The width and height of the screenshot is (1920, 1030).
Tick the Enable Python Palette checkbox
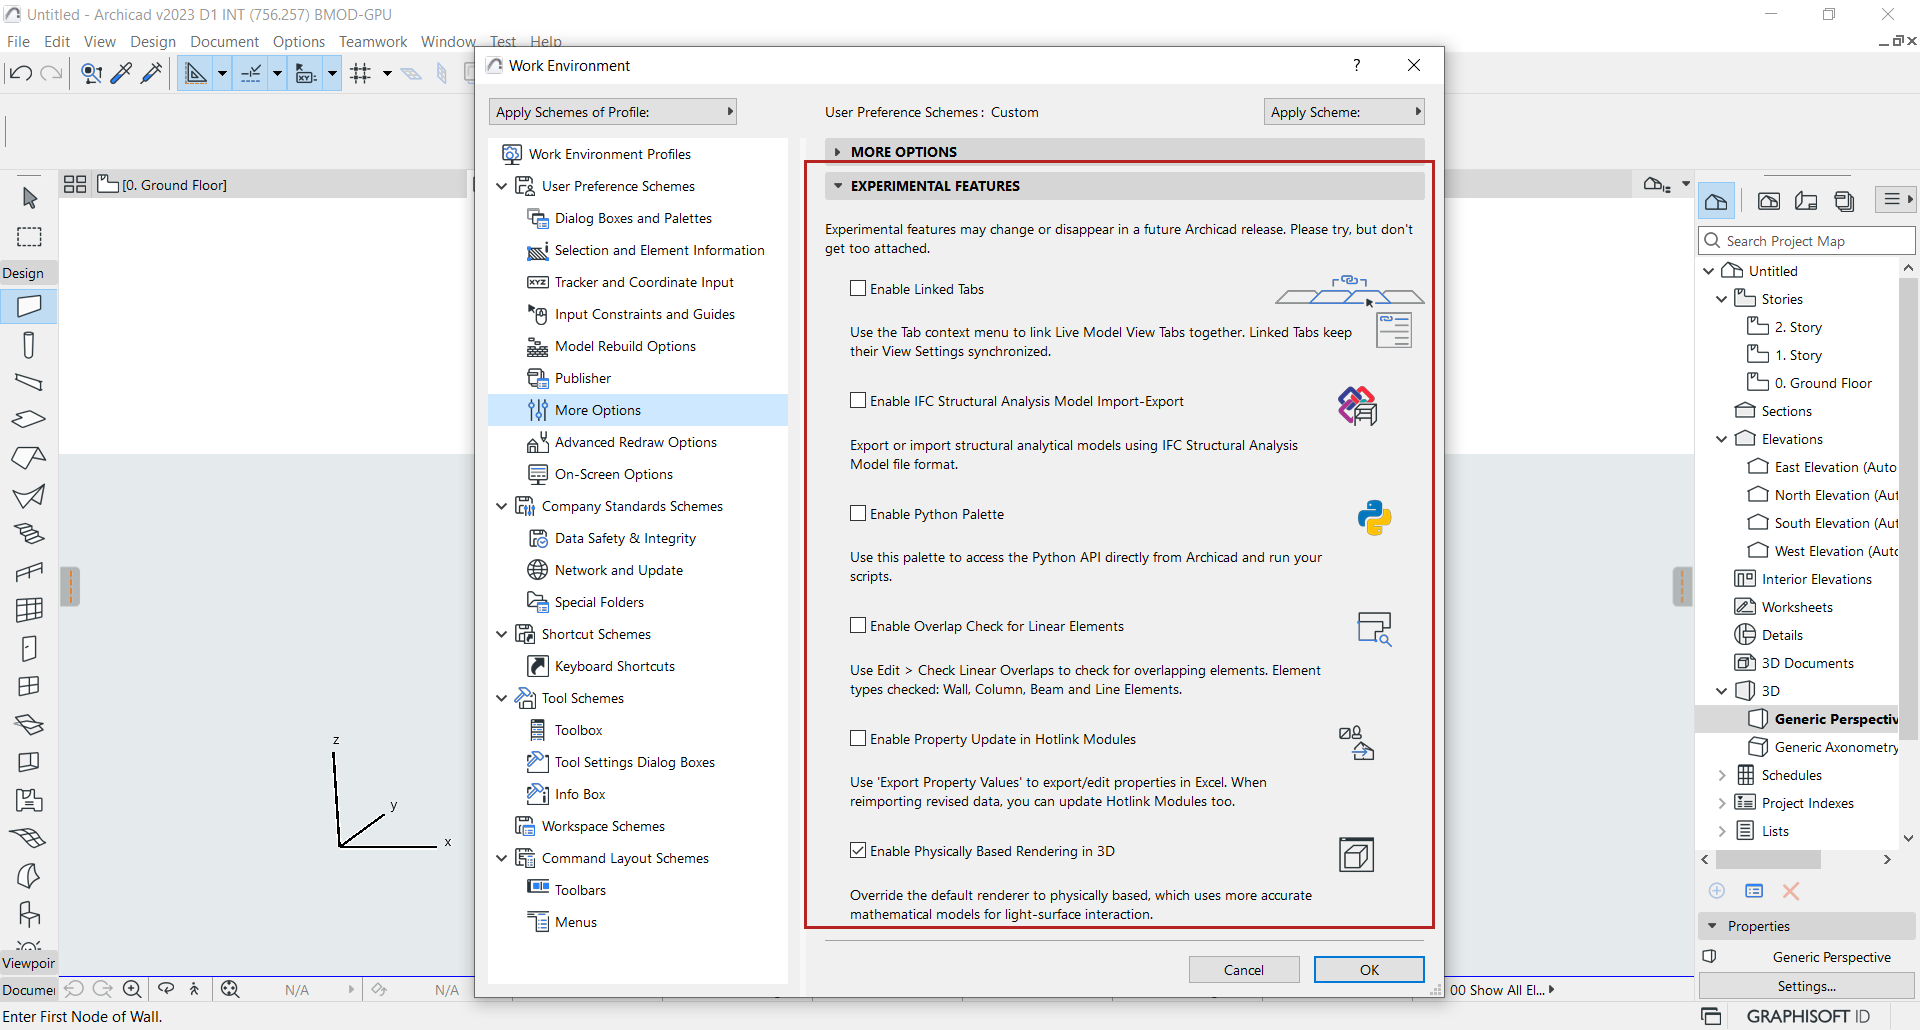858,514
